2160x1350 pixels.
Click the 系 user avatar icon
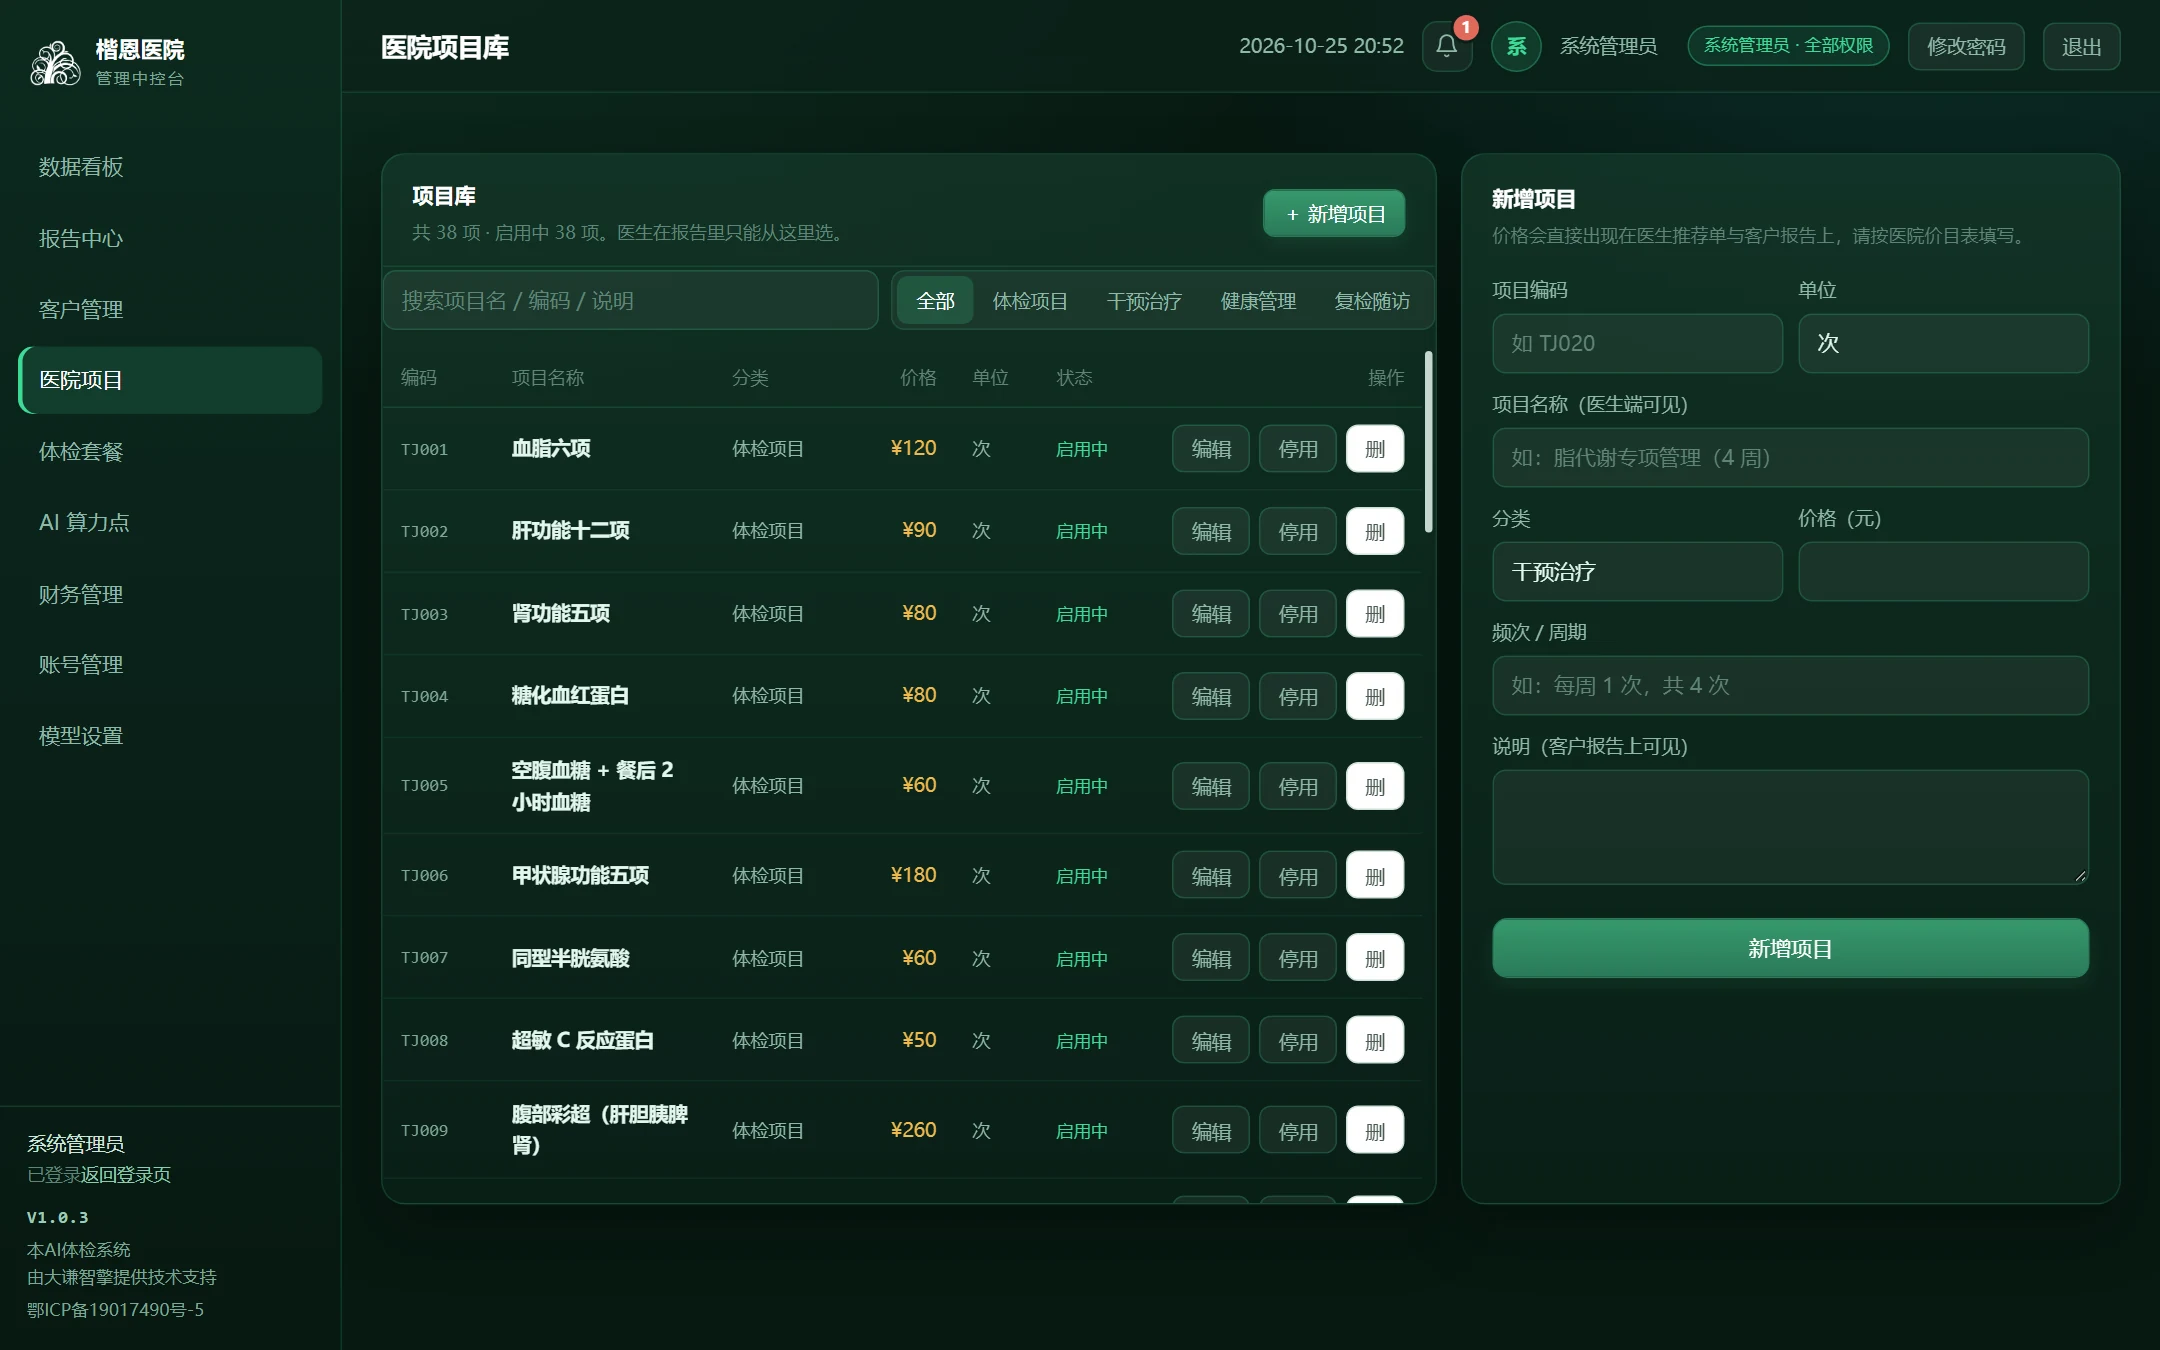pyautogui.click(x=1516, y=46)
